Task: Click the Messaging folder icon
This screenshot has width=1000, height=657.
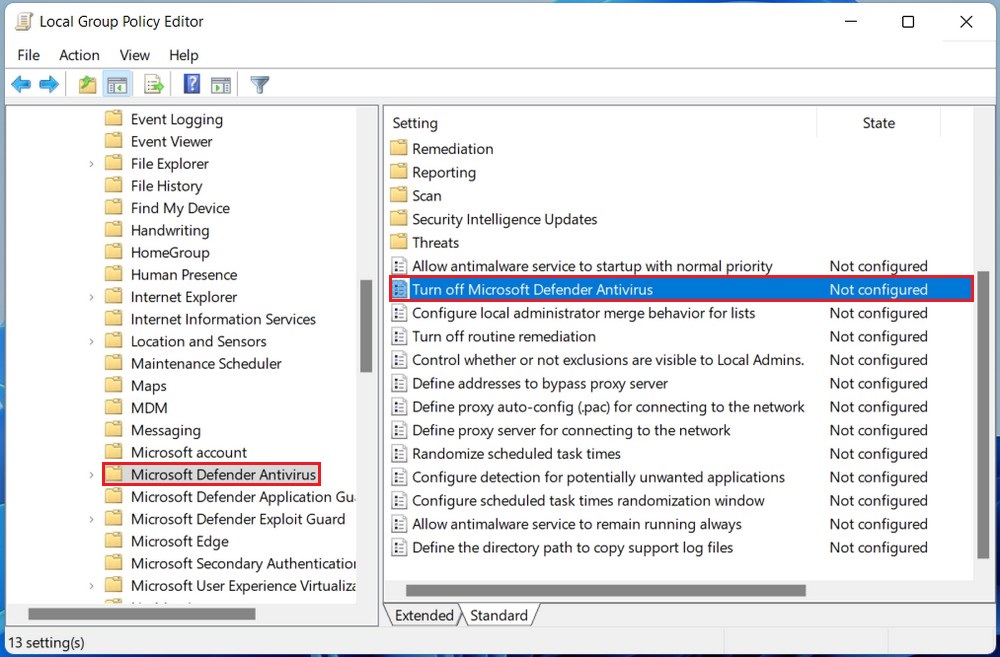Action: 114,430
